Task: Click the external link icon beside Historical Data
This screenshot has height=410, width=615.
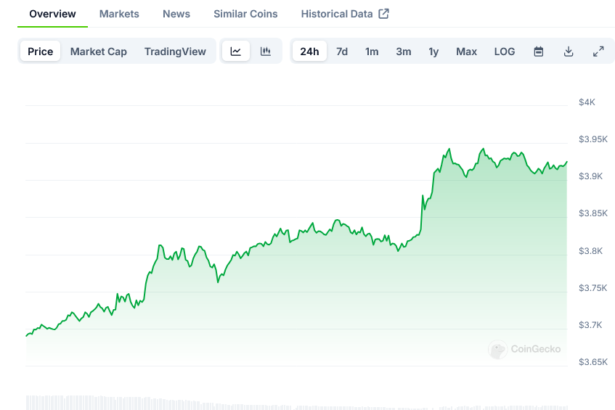Action: point(383,14)
